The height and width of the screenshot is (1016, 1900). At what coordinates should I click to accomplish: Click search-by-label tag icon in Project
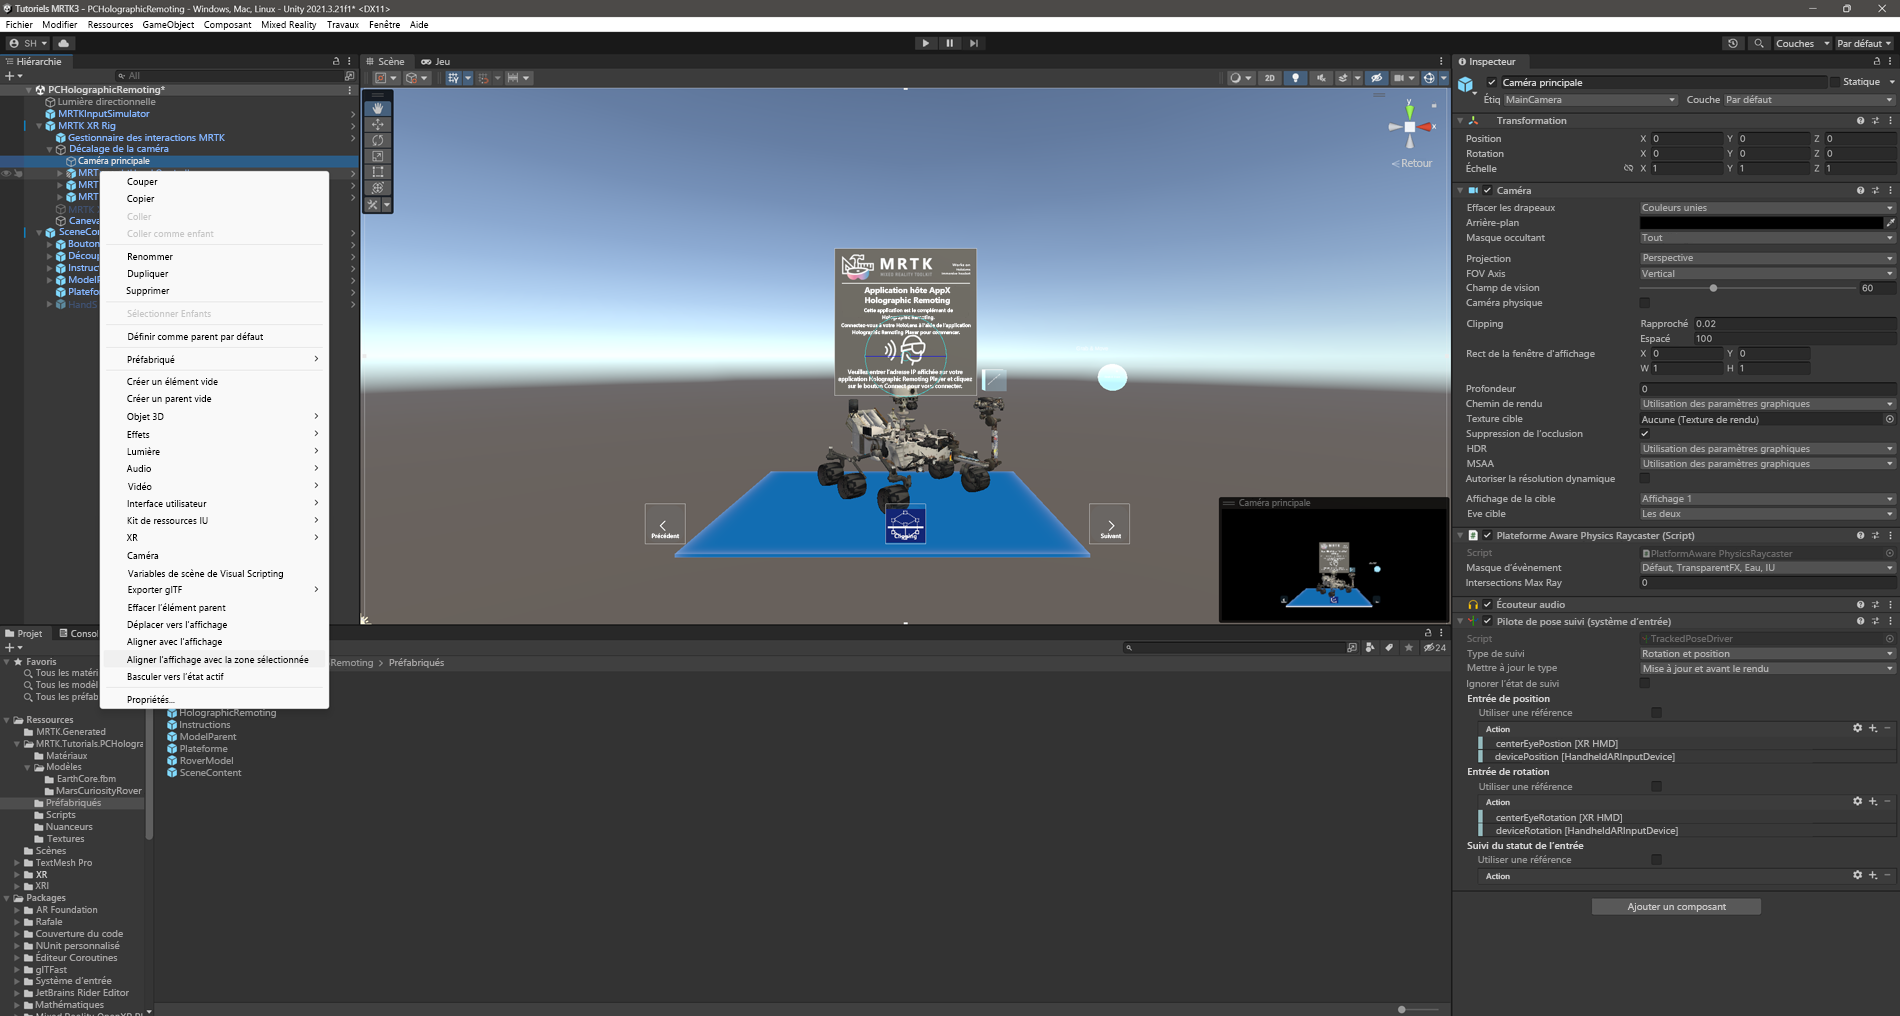1389,647
